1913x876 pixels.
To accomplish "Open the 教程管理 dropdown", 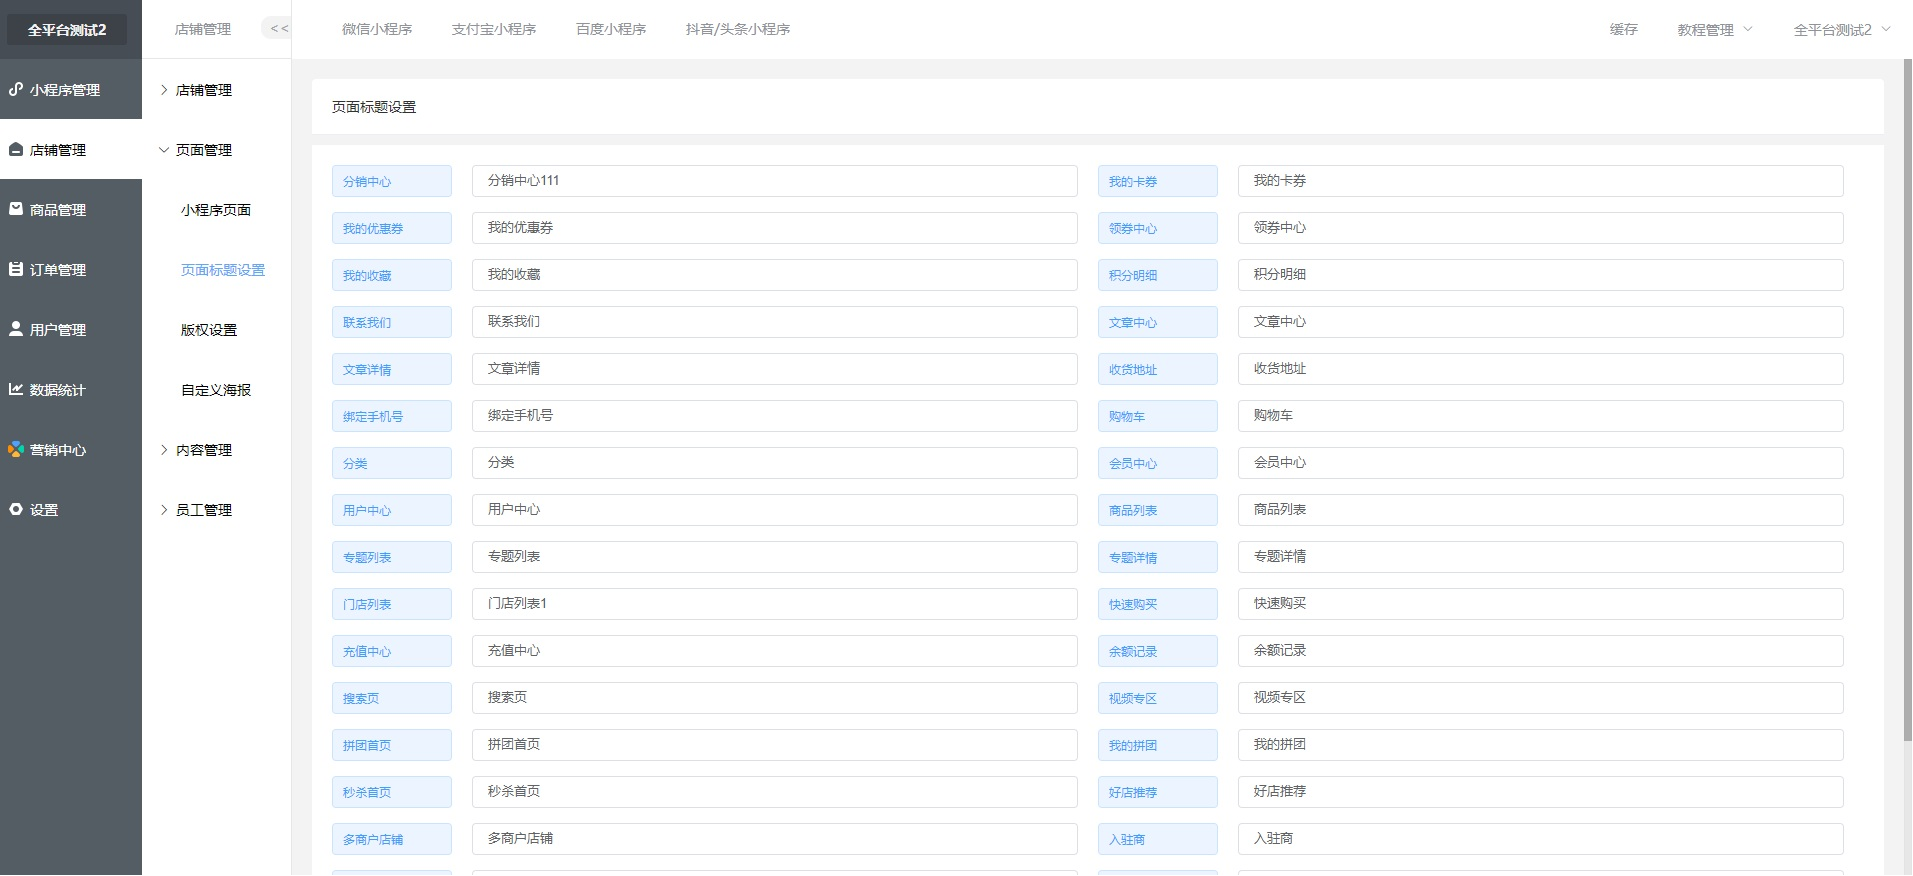I will click(1715, 30).
